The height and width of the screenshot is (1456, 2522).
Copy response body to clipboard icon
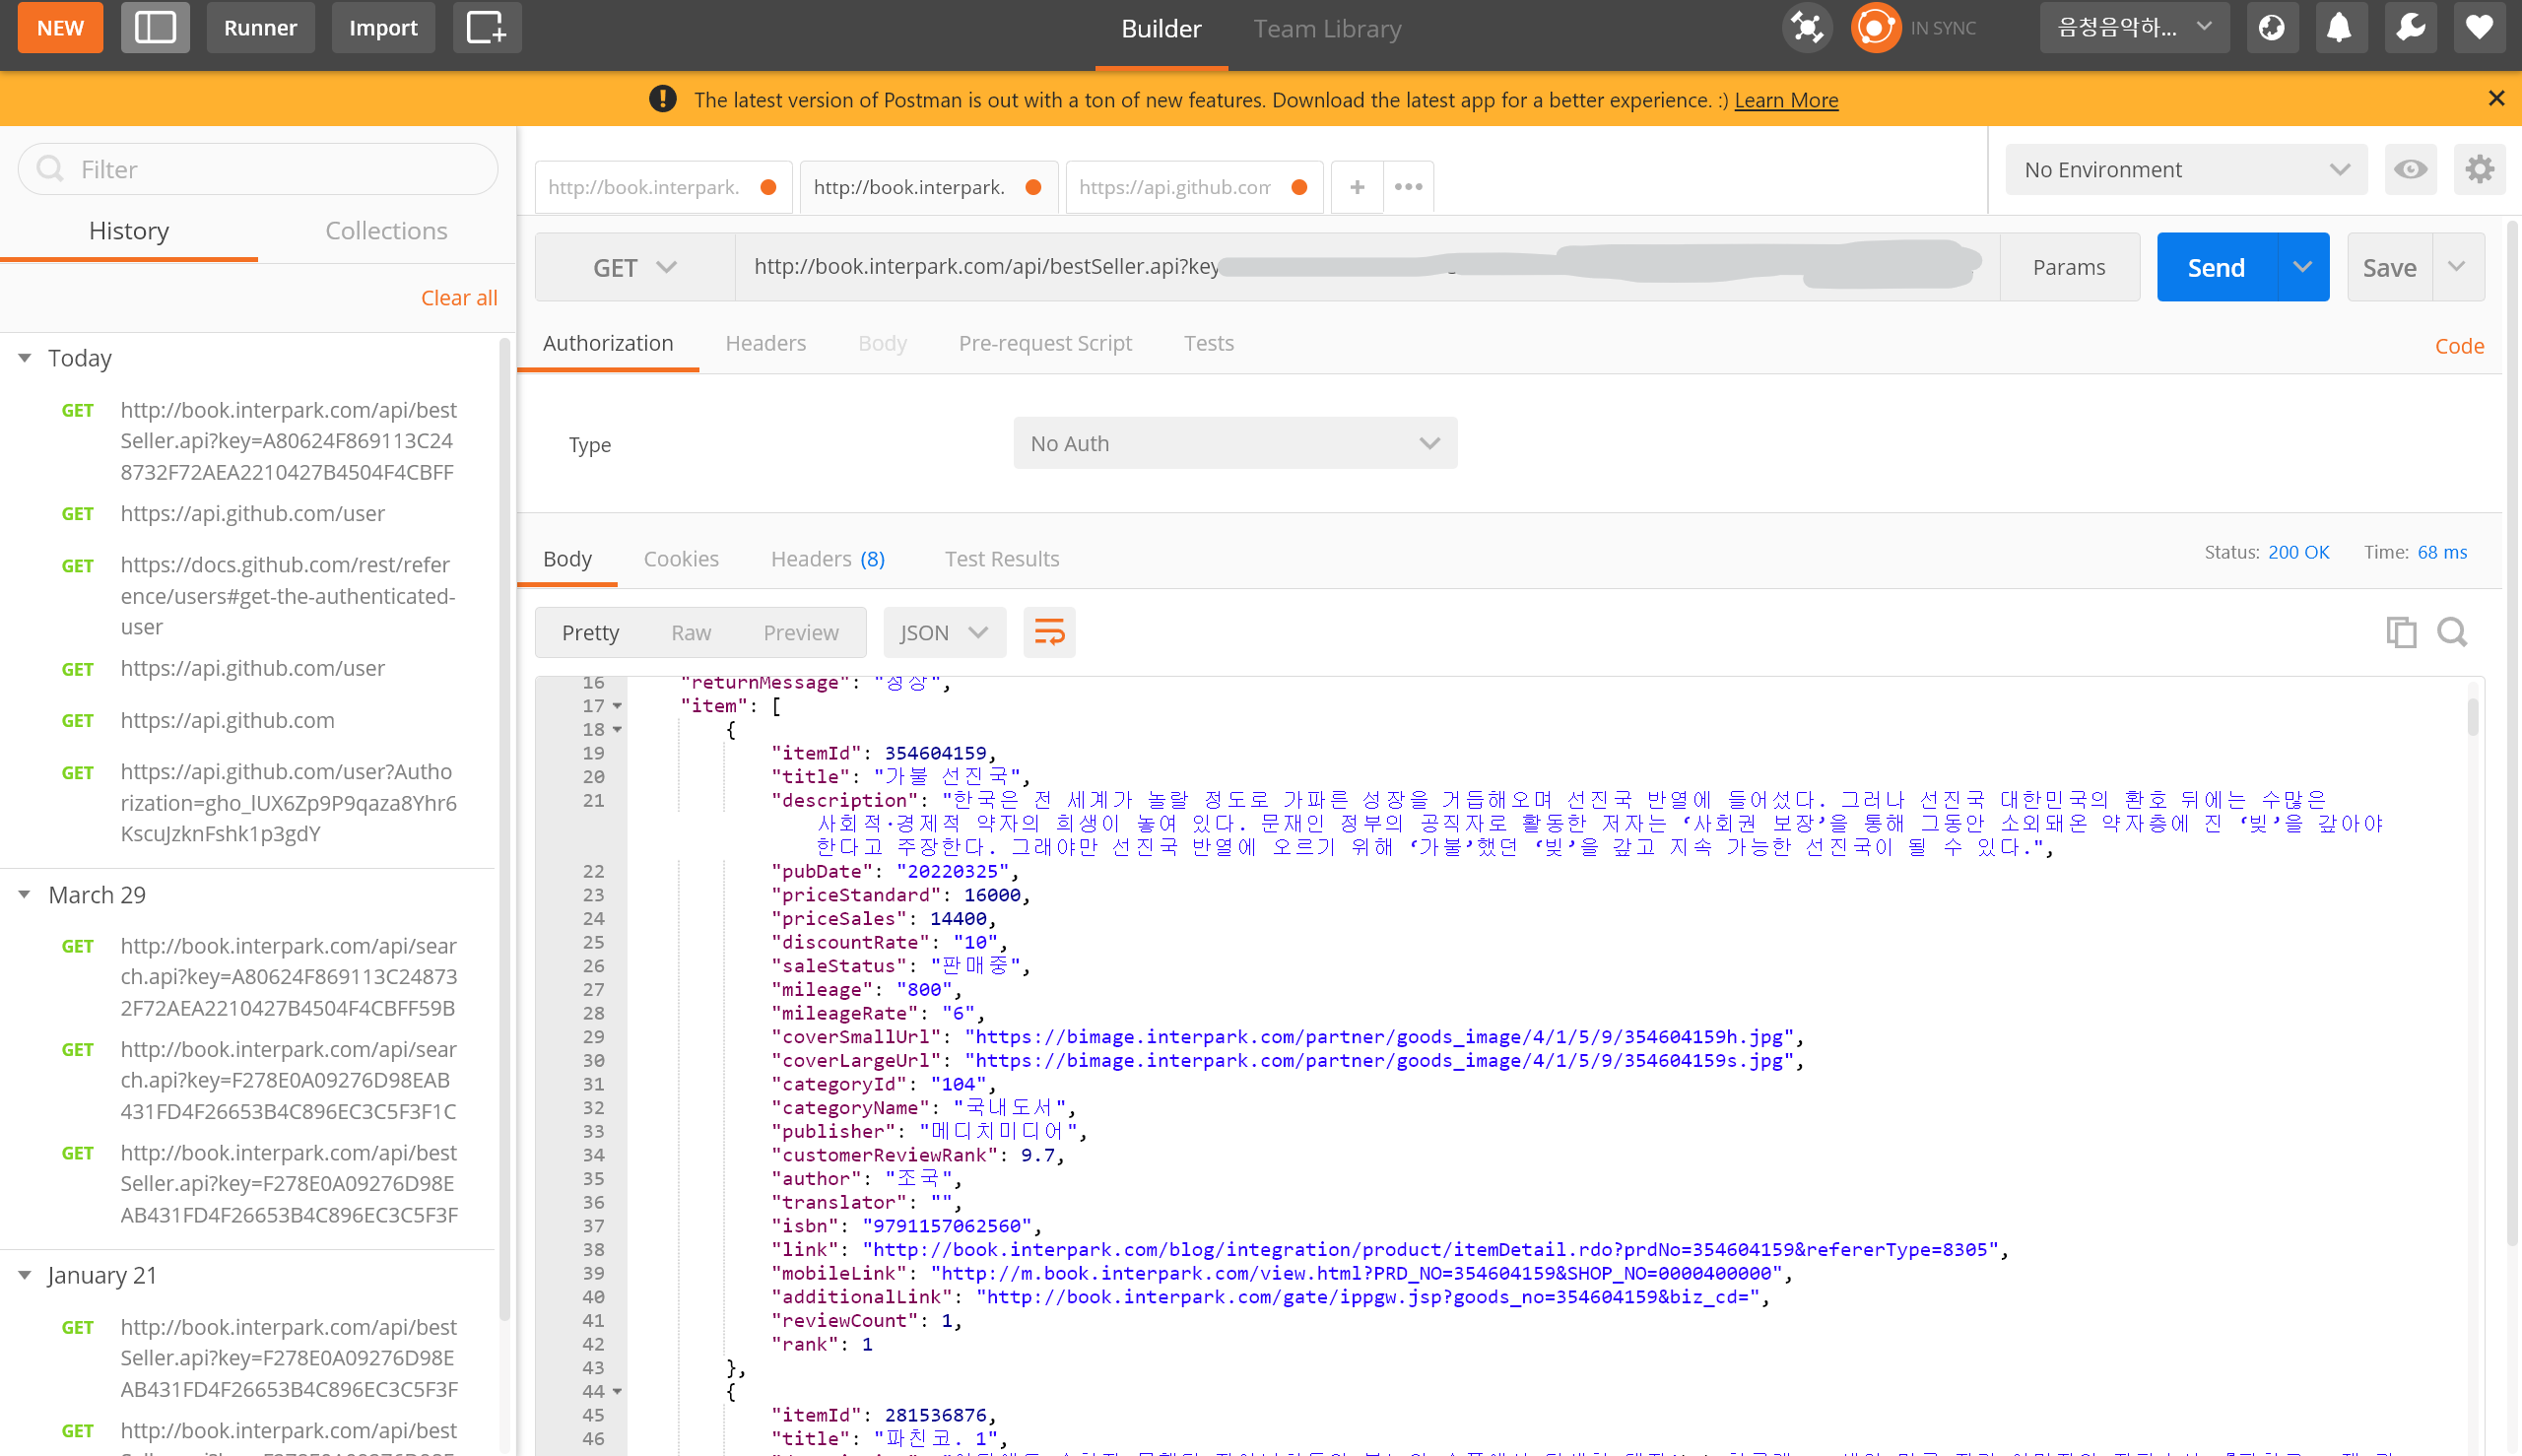pos(2401,632)
